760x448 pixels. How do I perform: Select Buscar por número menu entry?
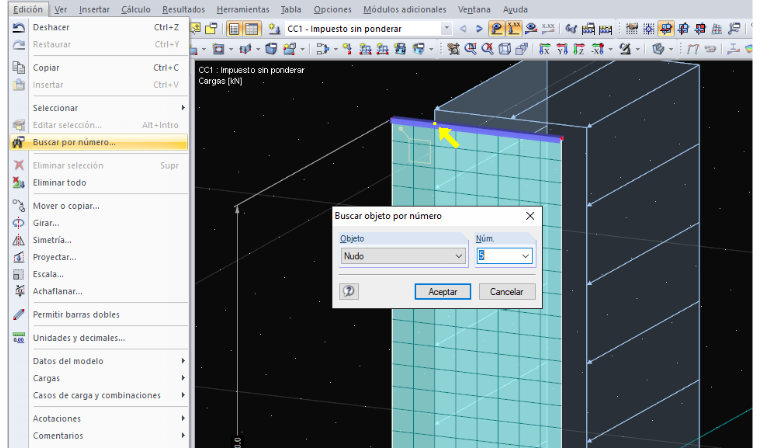(x=98, y=142)
